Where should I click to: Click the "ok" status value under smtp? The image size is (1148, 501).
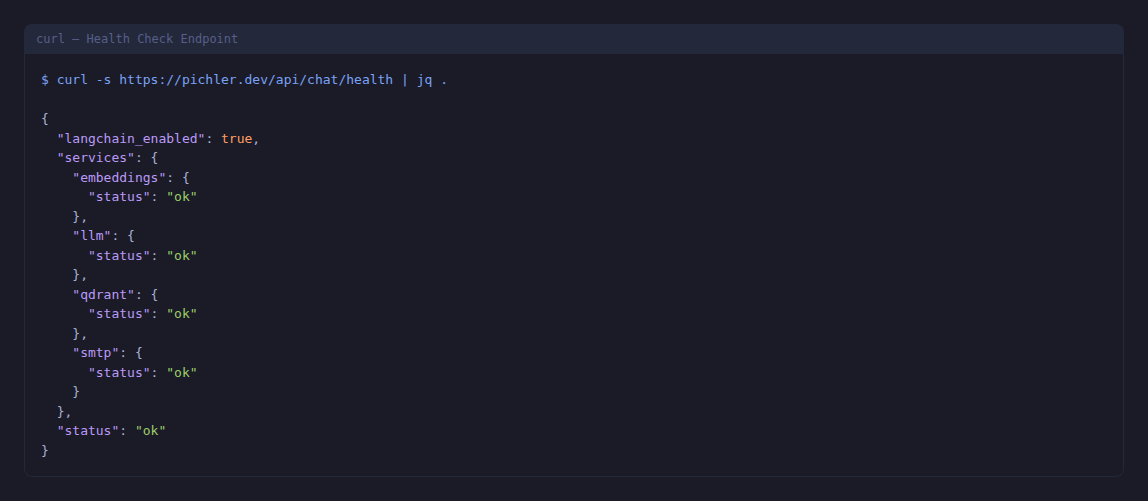click(x=182, y=372)
